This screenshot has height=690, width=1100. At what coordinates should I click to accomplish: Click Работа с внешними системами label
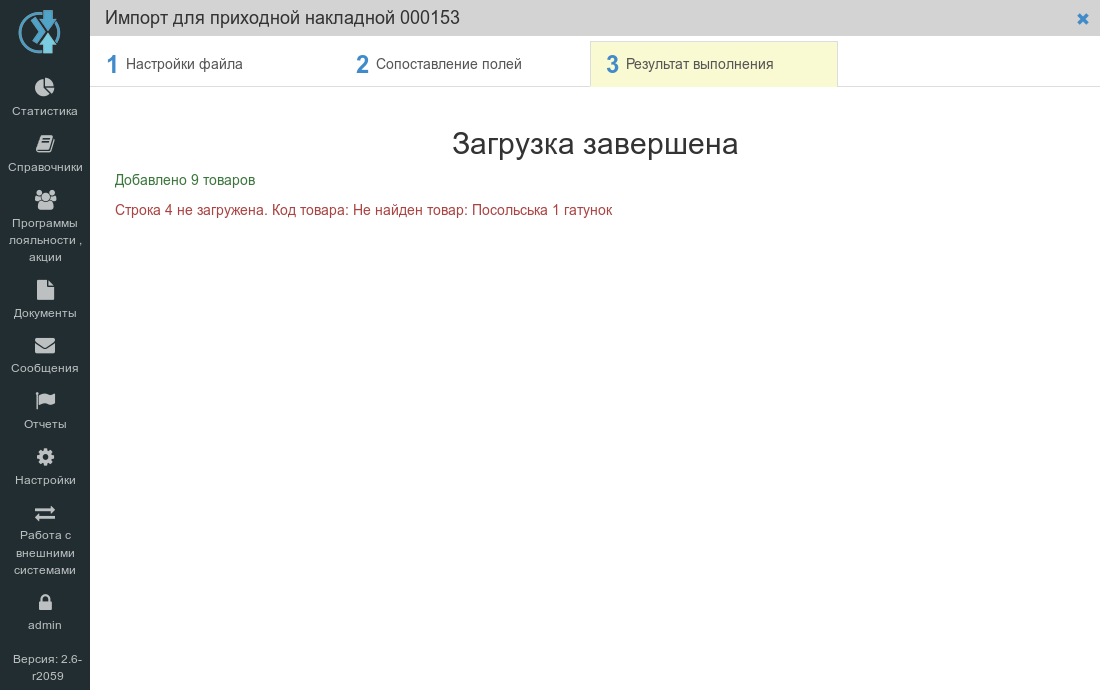45,553
